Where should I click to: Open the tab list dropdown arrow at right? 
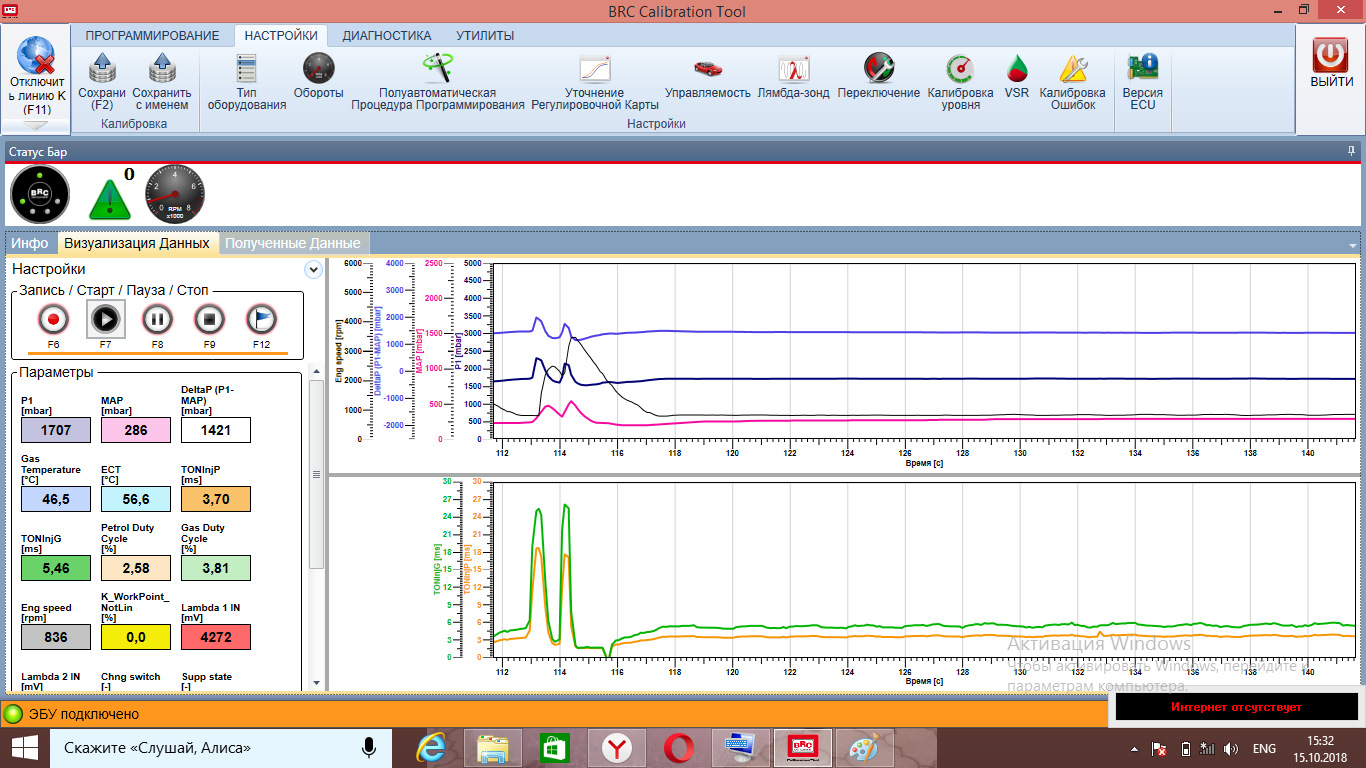[1353, 245]
